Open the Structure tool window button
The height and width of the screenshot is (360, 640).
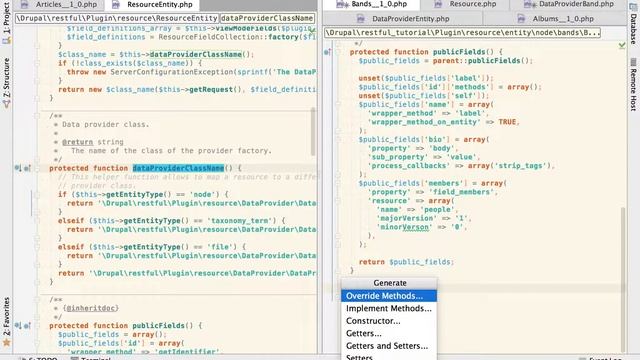6,83
